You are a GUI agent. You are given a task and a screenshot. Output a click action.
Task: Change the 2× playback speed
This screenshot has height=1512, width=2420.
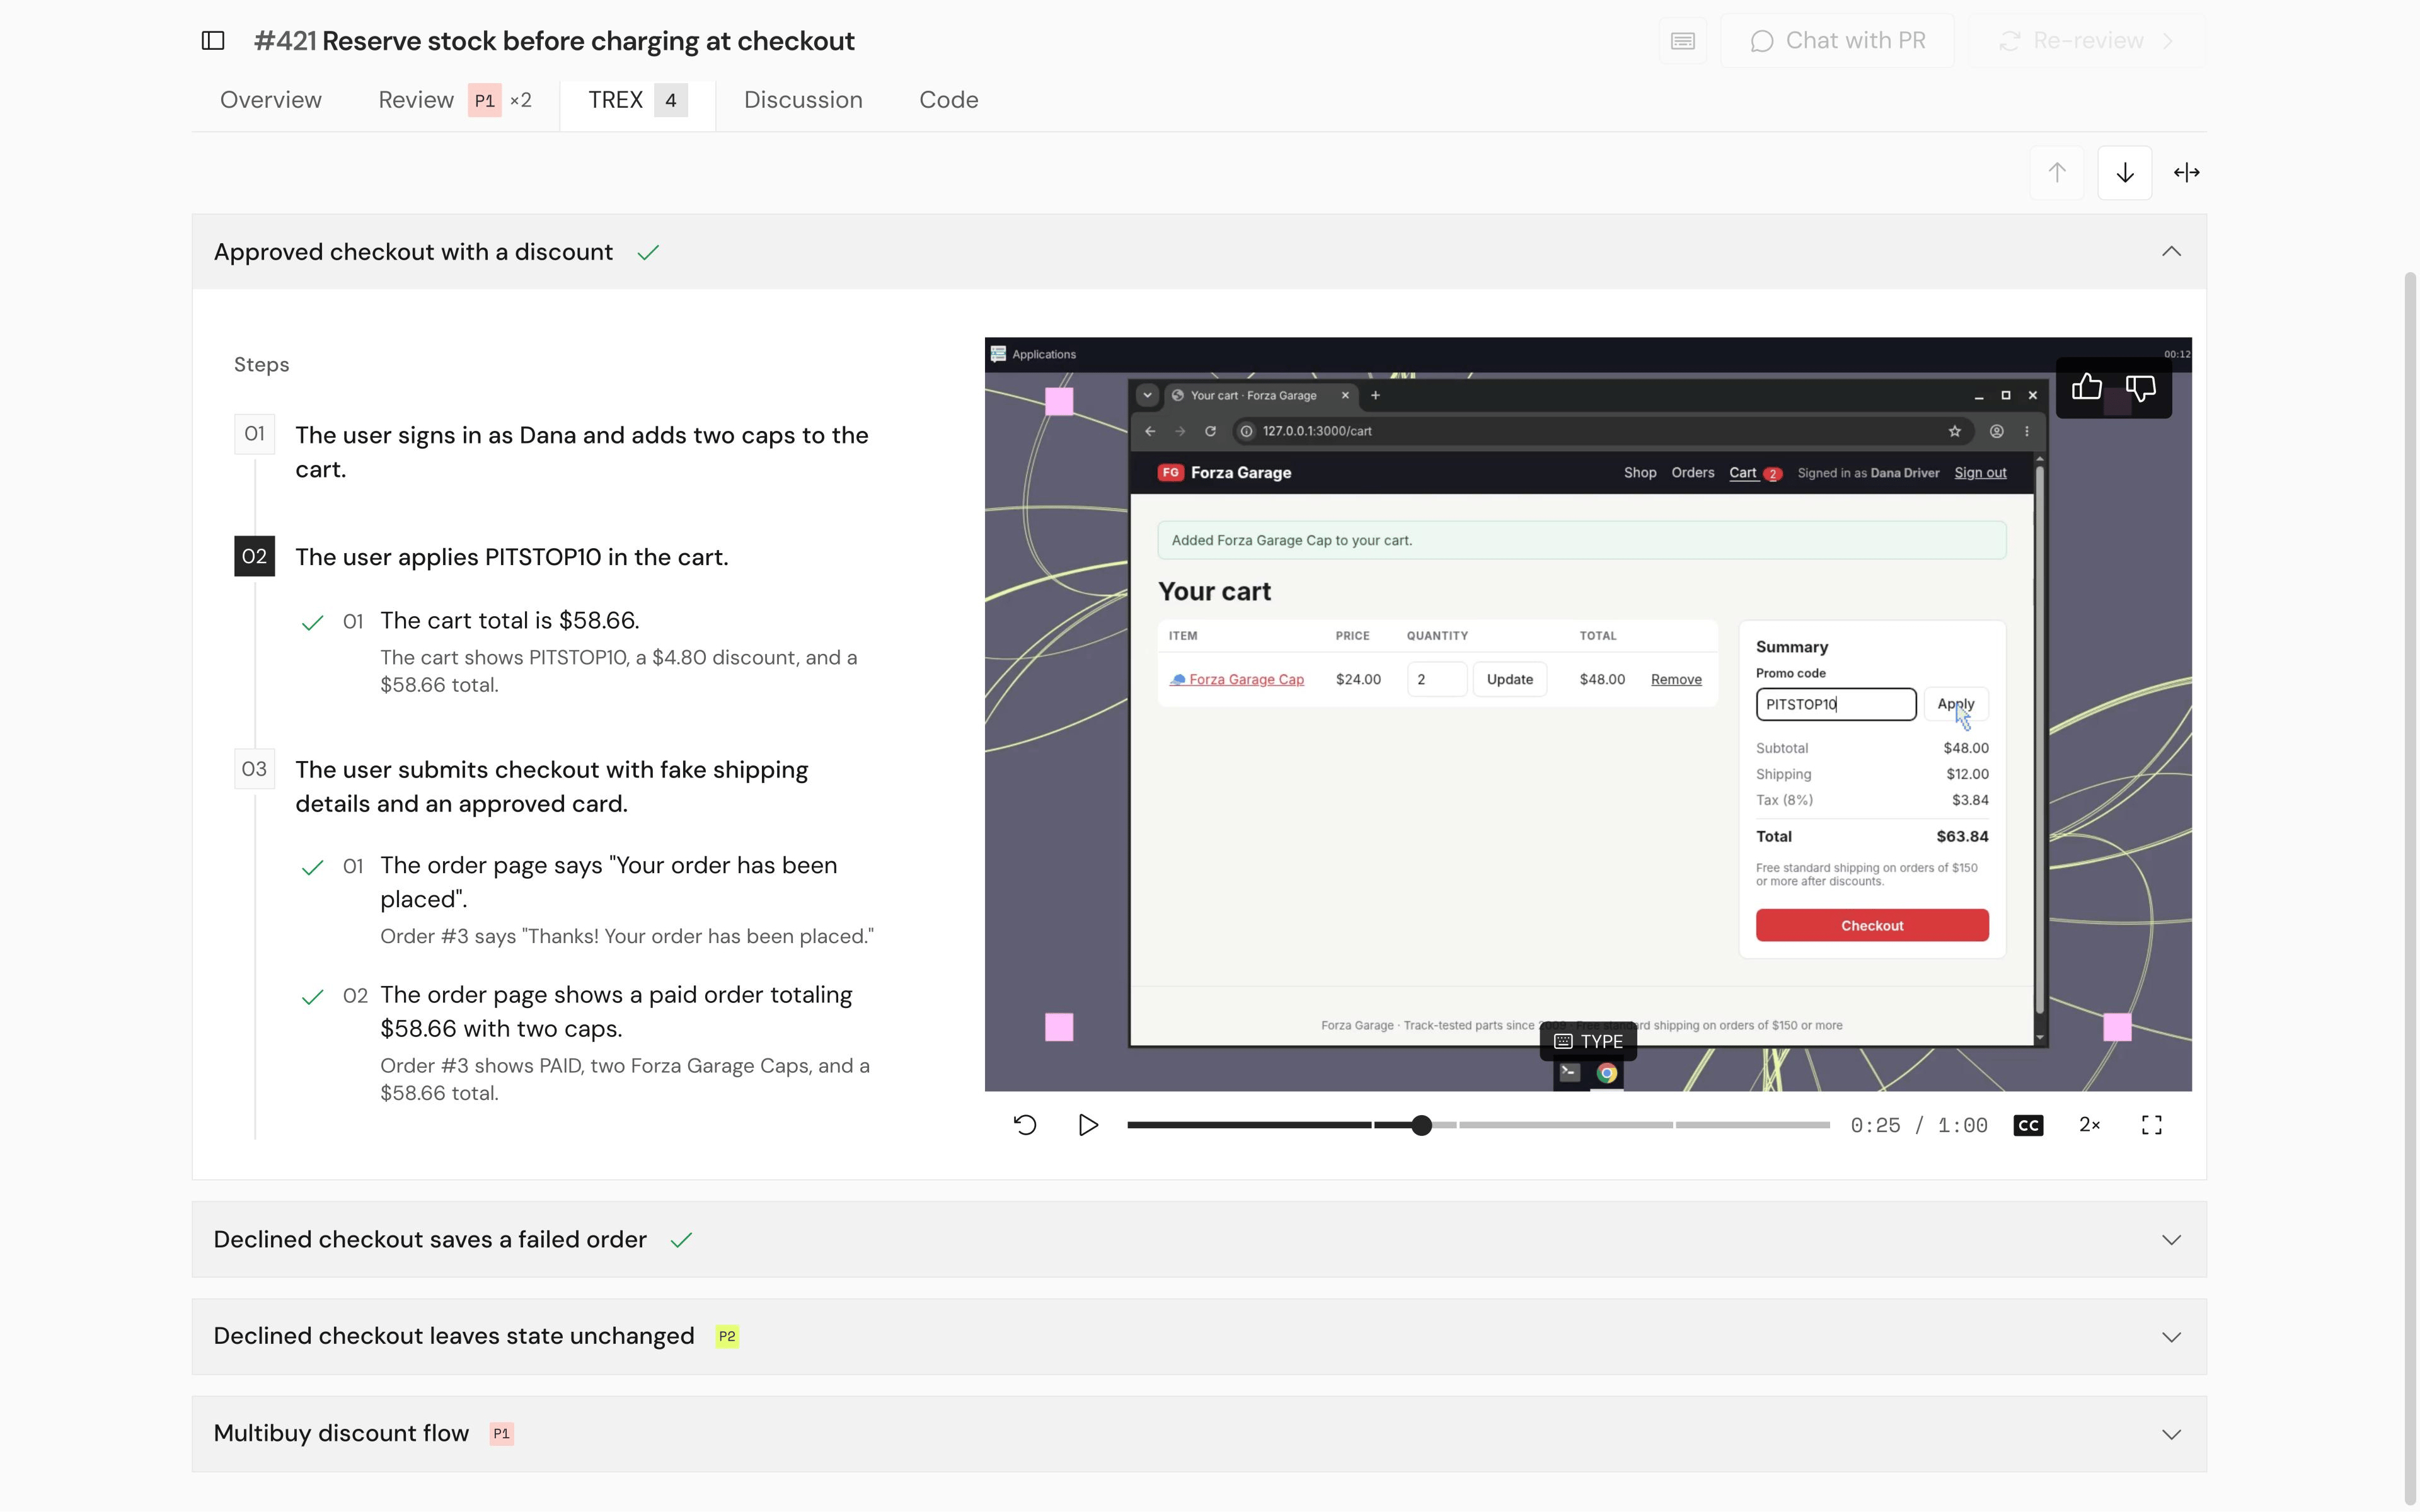coord(2090,1125)
